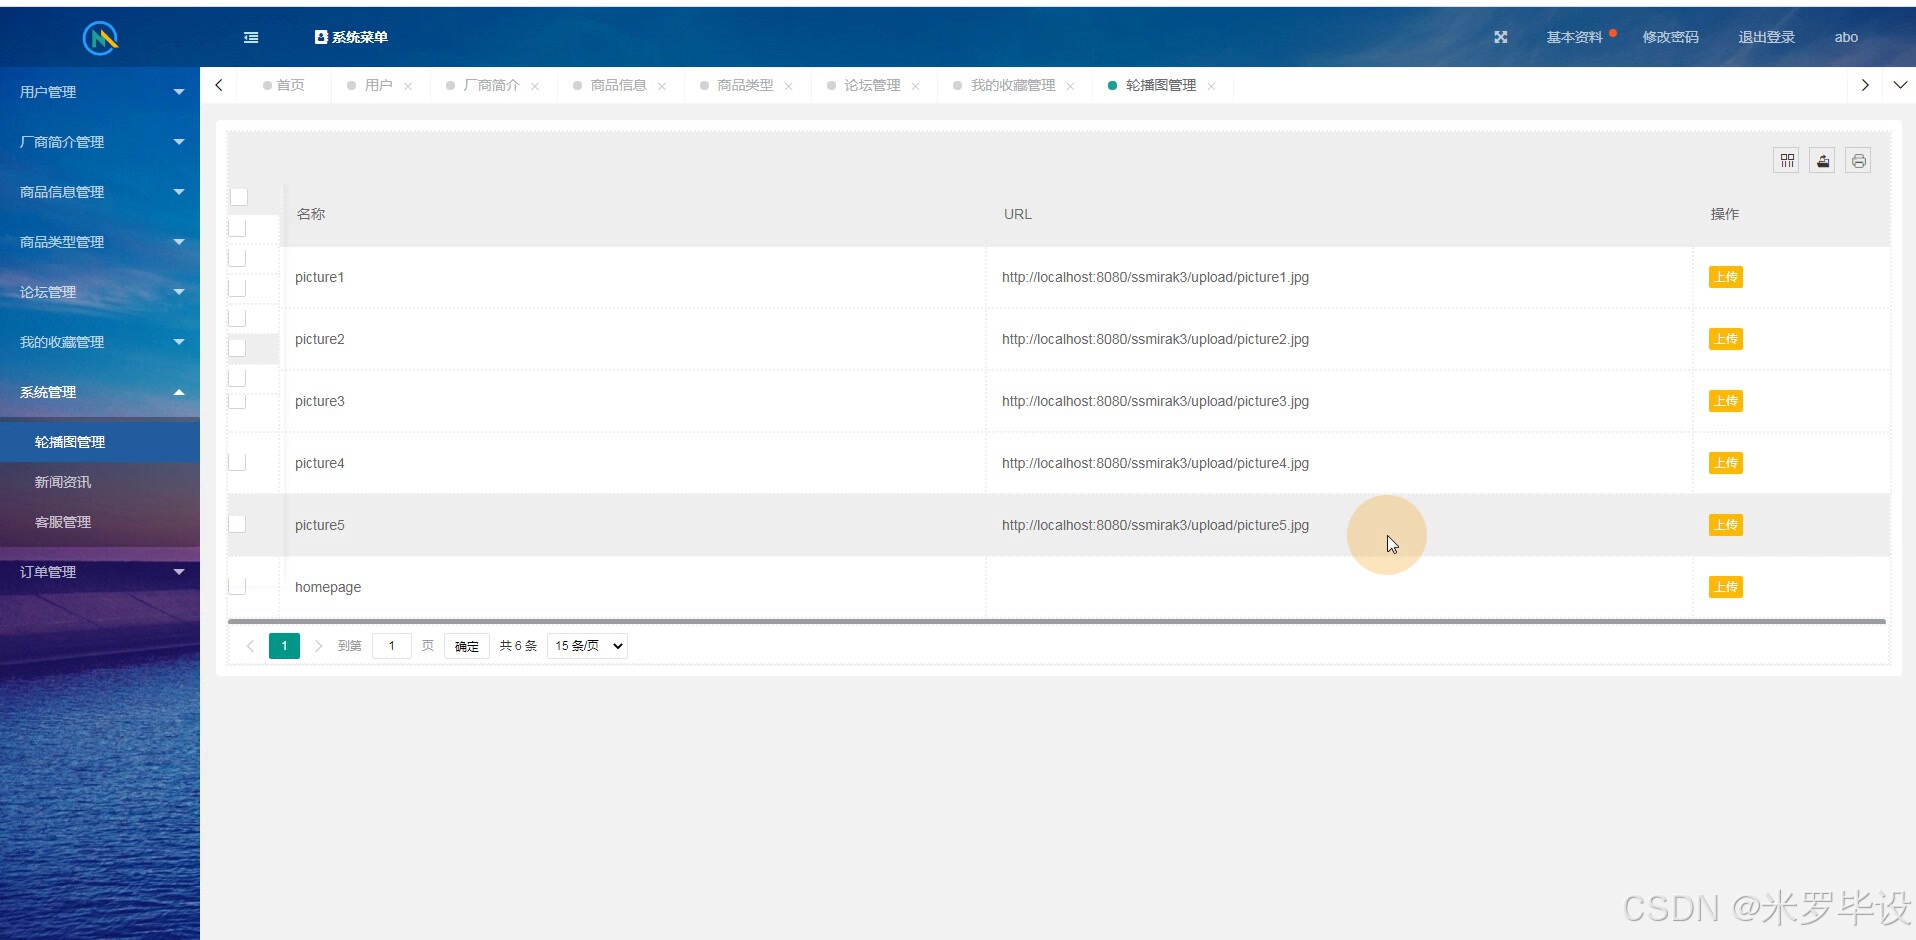Screen dimensions: 1916x940
Task: Go to previous page arrow
Action: [x=250, y=646]
